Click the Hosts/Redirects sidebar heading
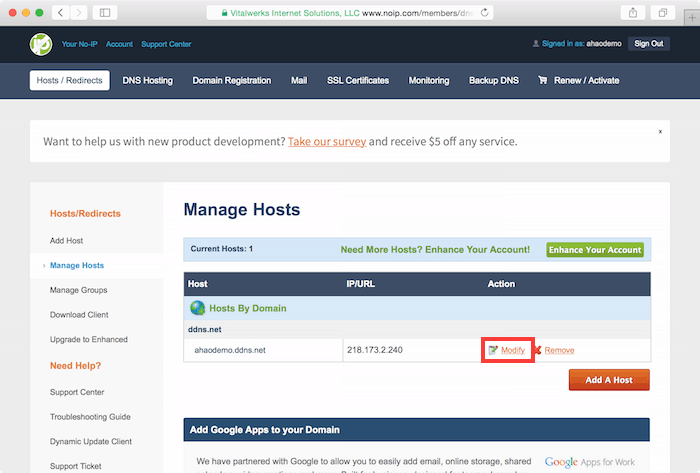 click(x=85, y=214)
